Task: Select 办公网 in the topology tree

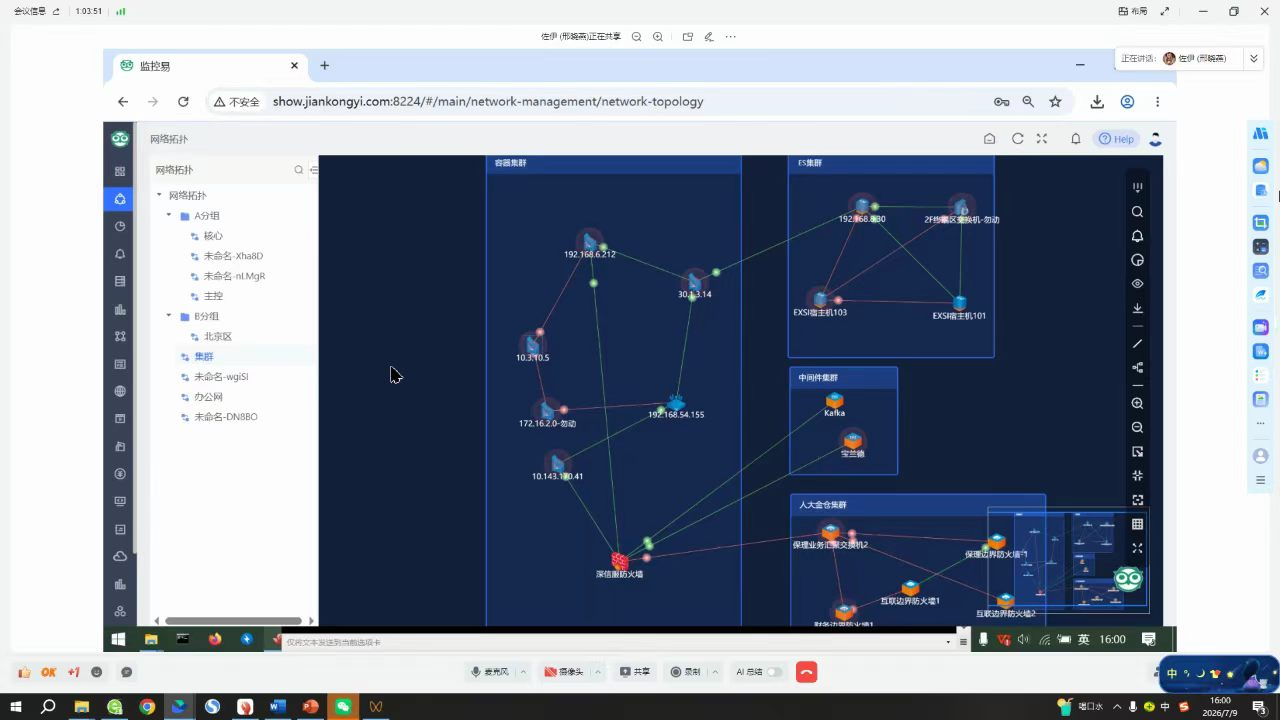Action: click(x=208, y=397)
